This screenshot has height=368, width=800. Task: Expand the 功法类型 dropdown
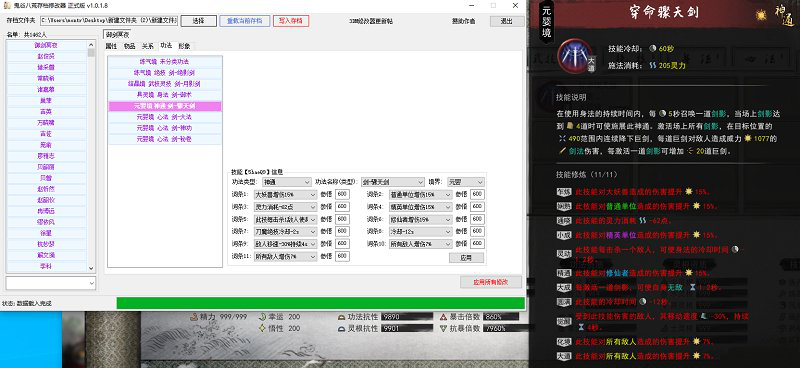point(286,182)
